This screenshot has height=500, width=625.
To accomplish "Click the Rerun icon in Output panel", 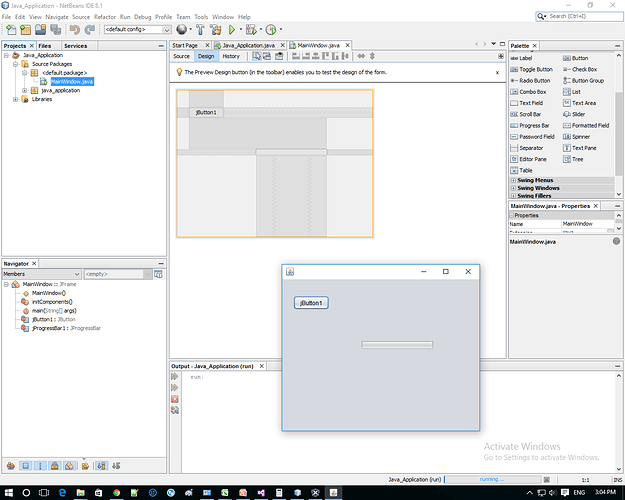I will [x=175, y=376].
